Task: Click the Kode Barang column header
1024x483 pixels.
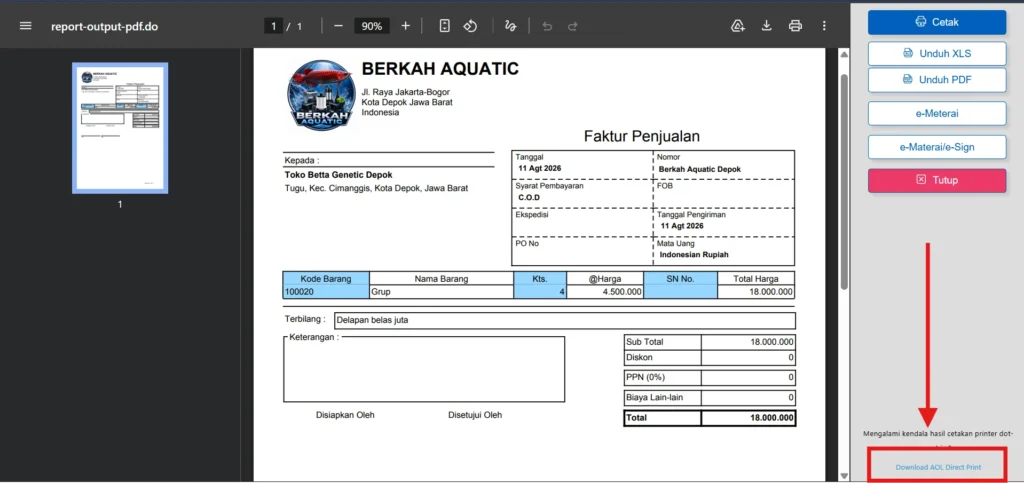Action: tap(326, 279)
